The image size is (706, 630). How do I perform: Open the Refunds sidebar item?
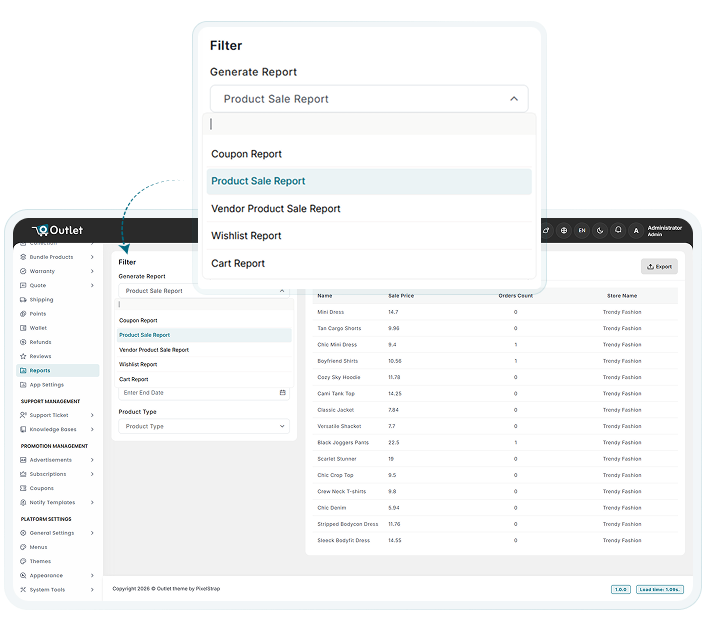click(40, 342)
